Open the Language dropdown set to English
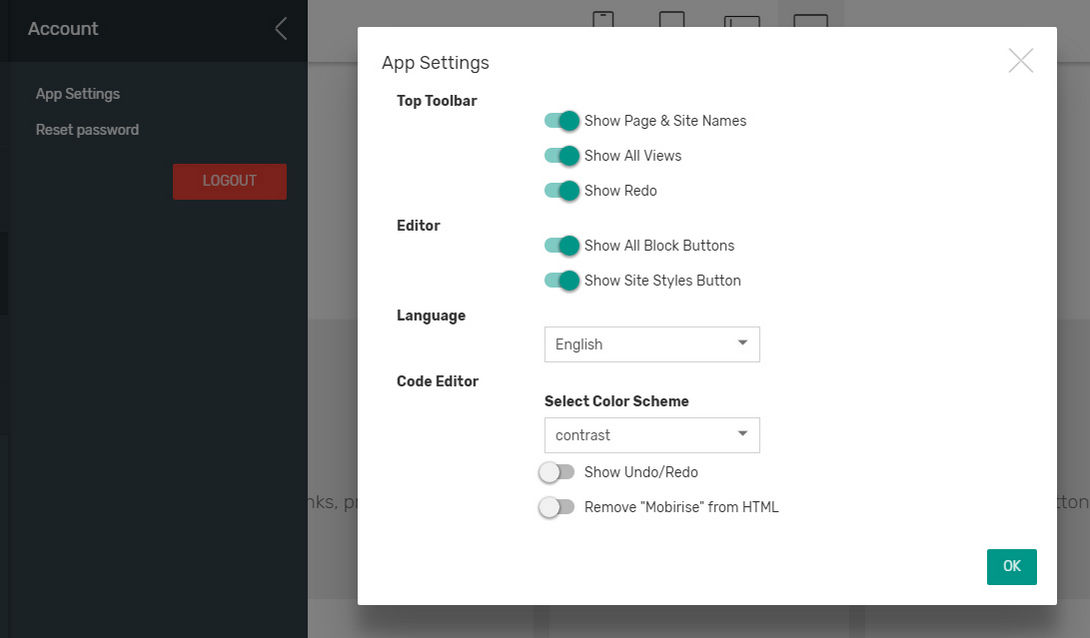The width and height of the screenshot is (1090, 638). pyautogui.click(x=651, y=344)
